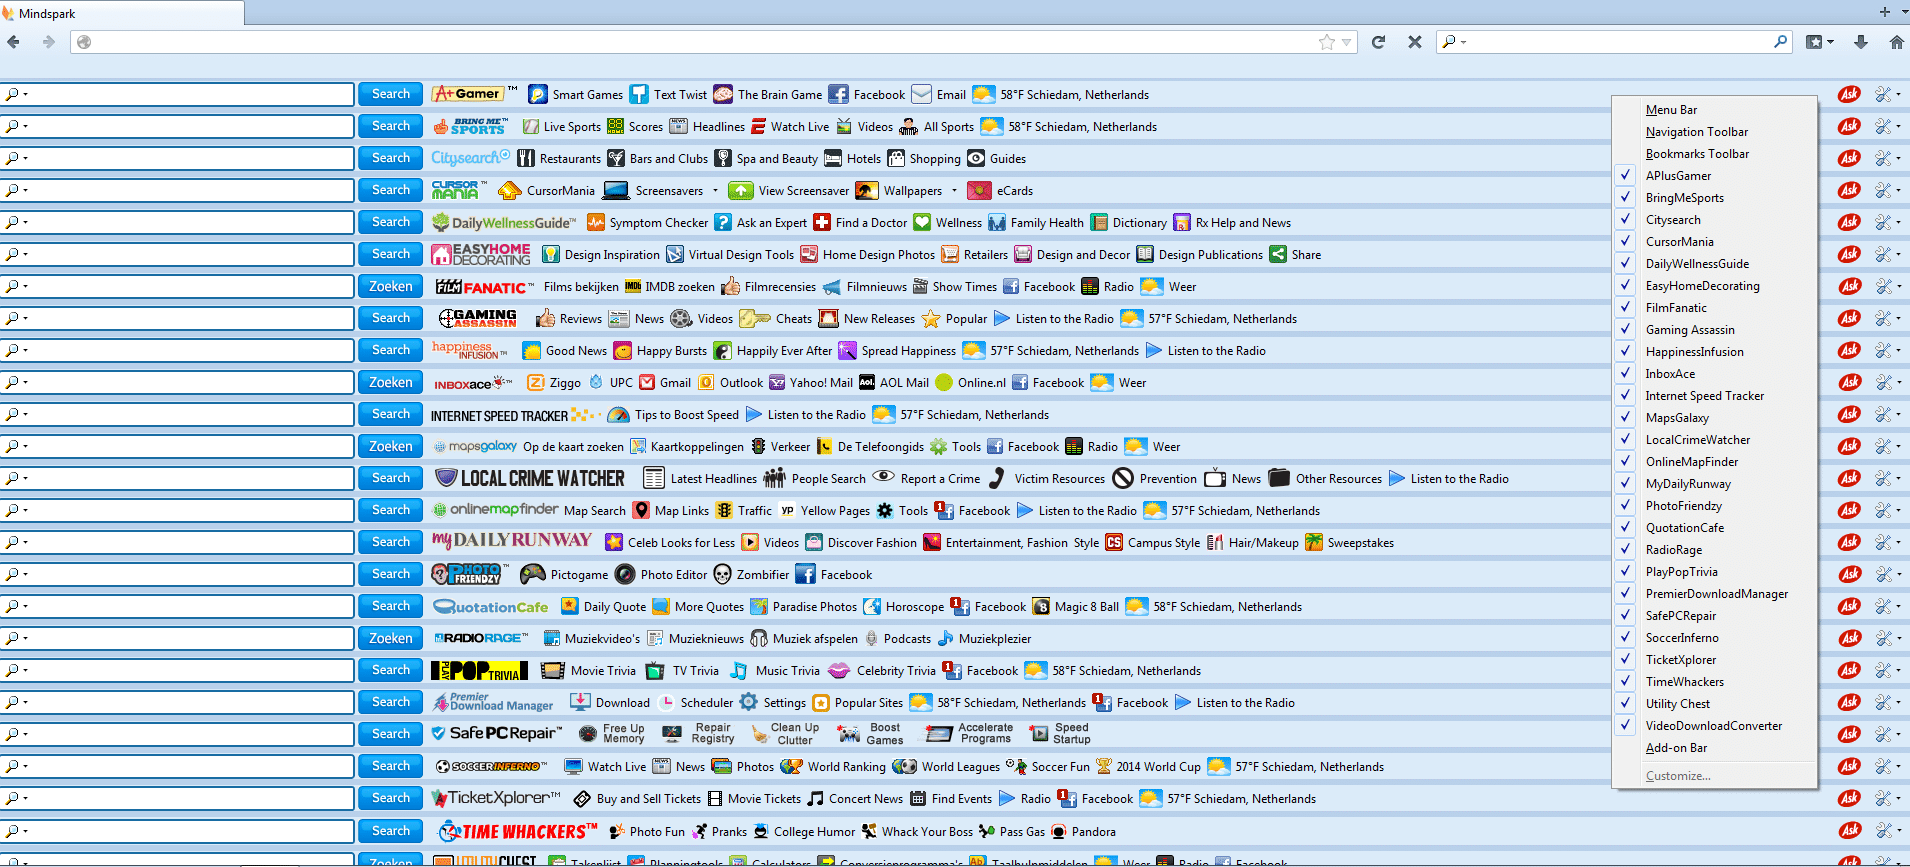Viewport: 1910px width, 867px height.
Task: Click the SafePCRepair logo link
Action: 497,734
